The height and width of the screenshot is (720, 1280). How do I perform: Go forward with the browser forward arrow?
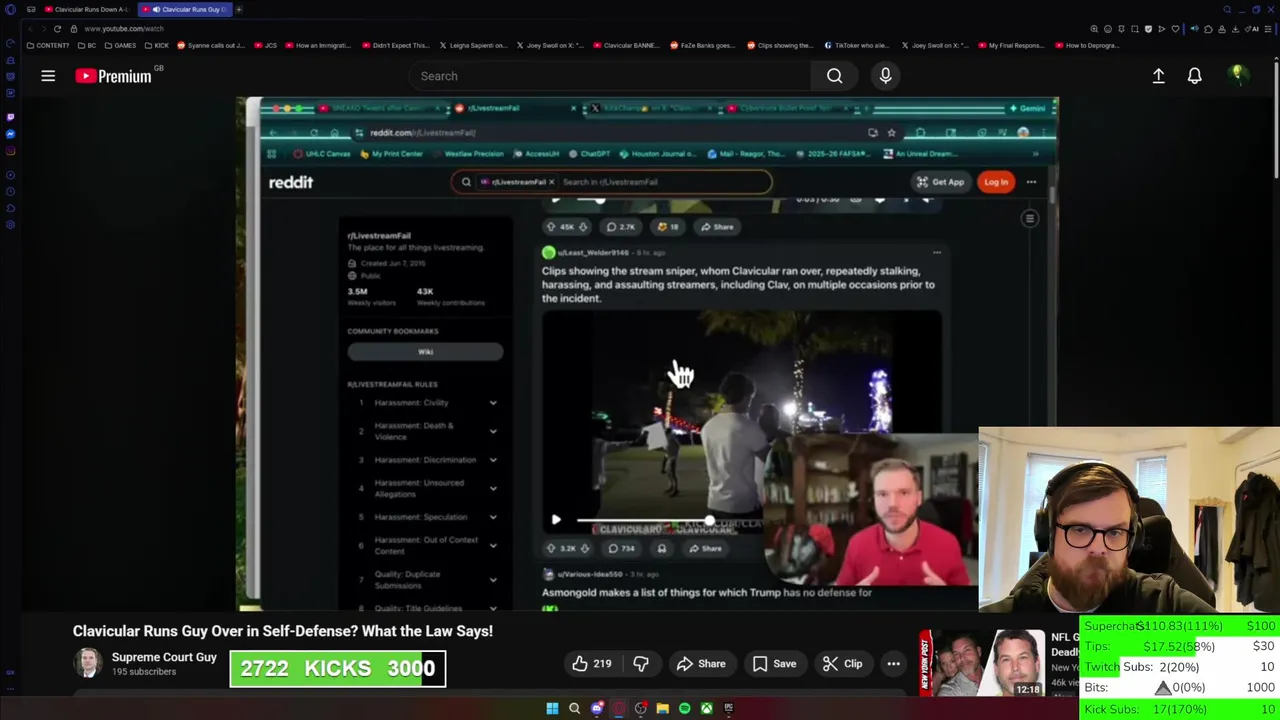(43, 29)
